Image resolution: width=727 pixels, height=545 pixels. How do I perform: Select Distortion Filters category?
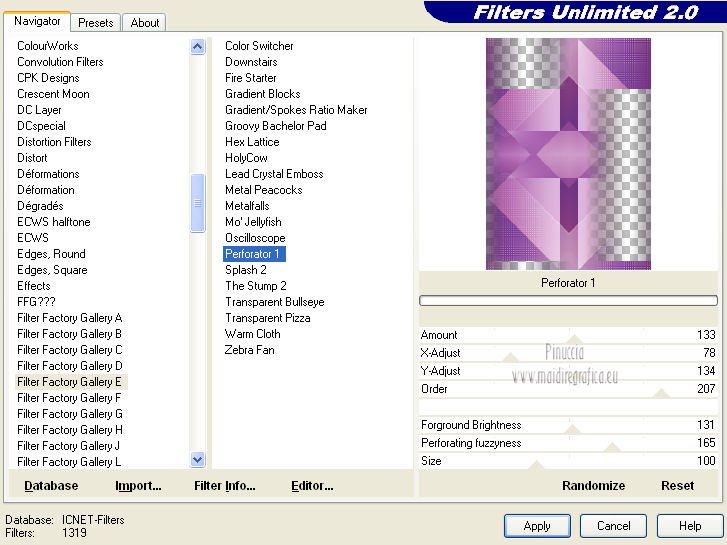pos(54,142)
